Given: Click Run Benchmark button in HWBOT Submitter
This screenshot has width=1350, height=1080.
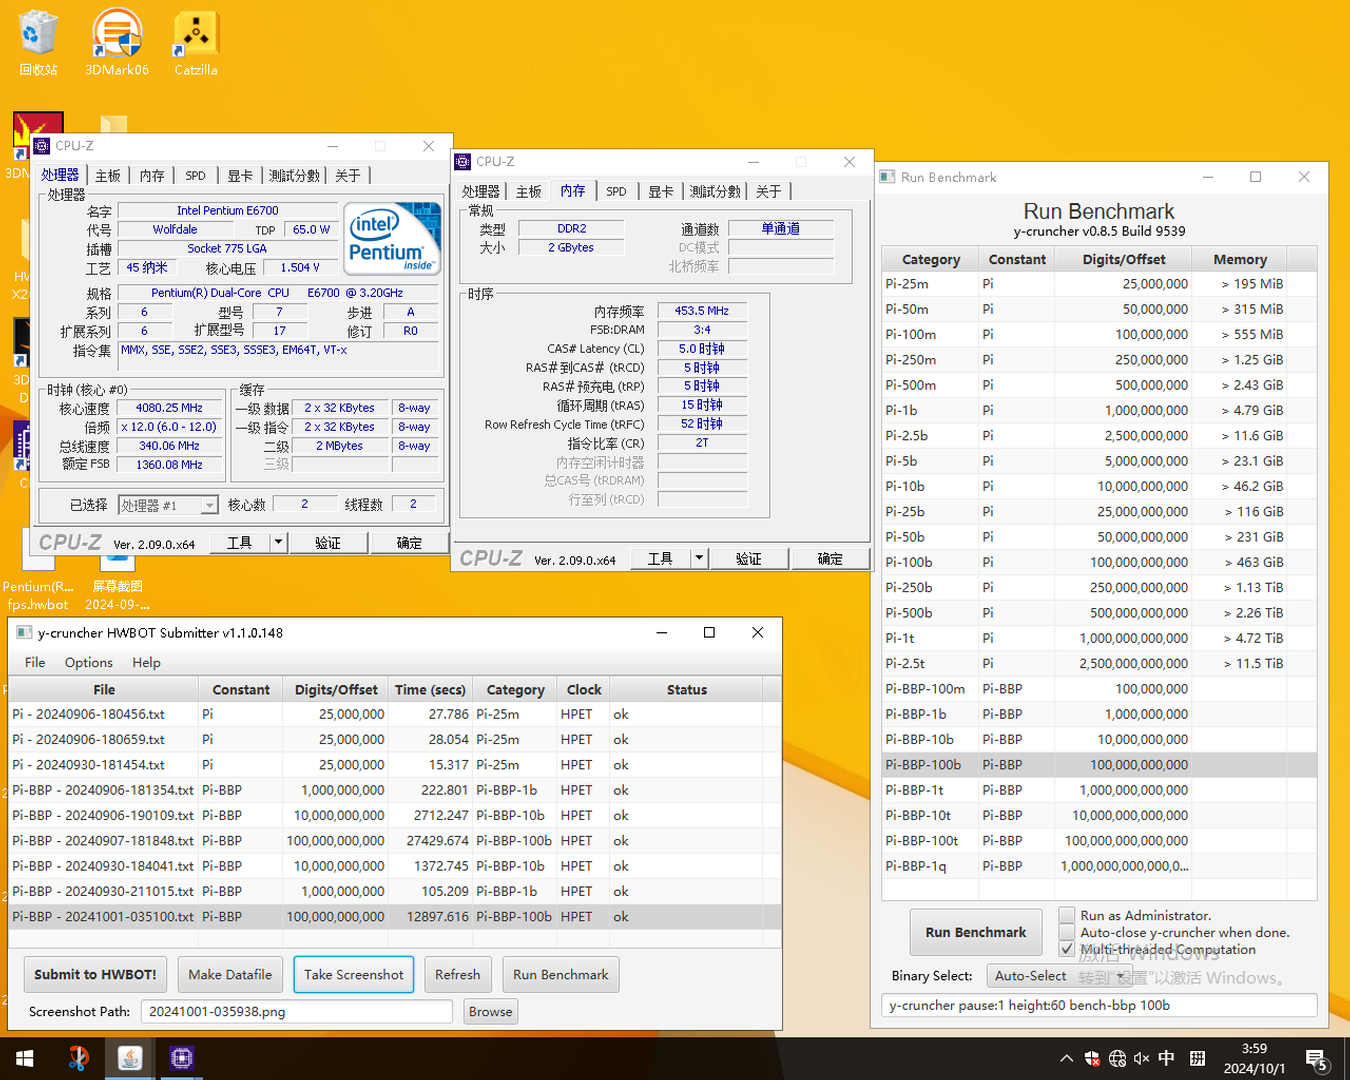Looking at the screenshot, I should coord(561,975).
